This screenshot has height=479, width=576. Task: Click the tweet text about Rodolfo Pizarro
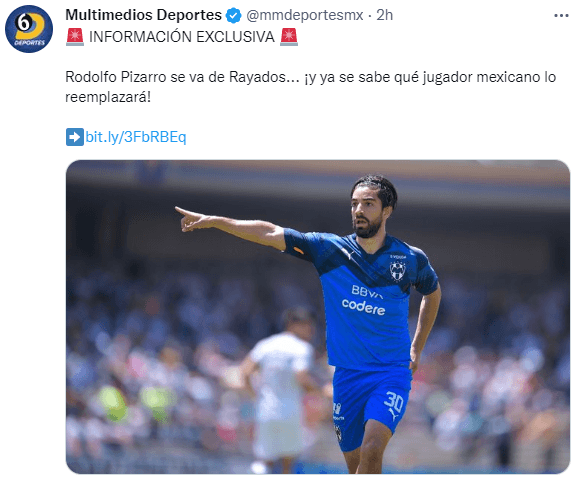tap(310, 87)
